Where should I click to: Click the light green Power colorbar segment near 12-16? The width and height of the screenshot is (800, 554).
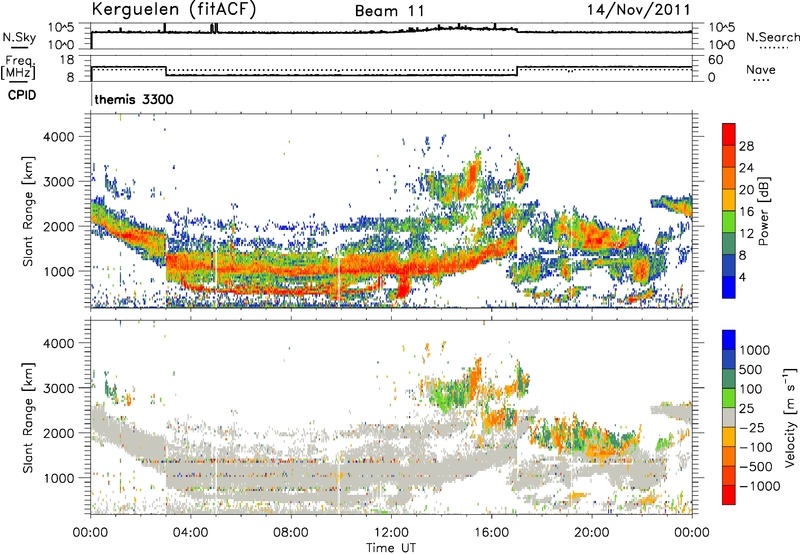tap(729, 221)
